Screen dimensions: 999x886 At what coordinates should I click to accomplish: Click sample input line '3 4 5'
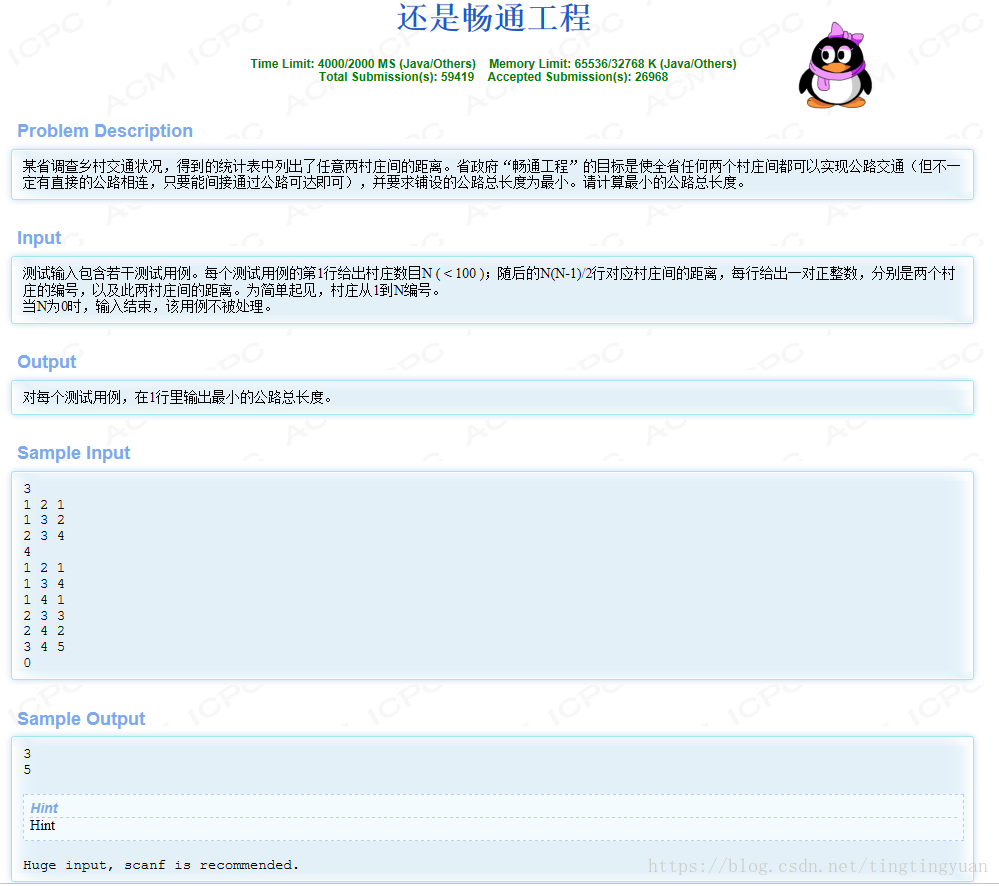click(x=44, y=647)
